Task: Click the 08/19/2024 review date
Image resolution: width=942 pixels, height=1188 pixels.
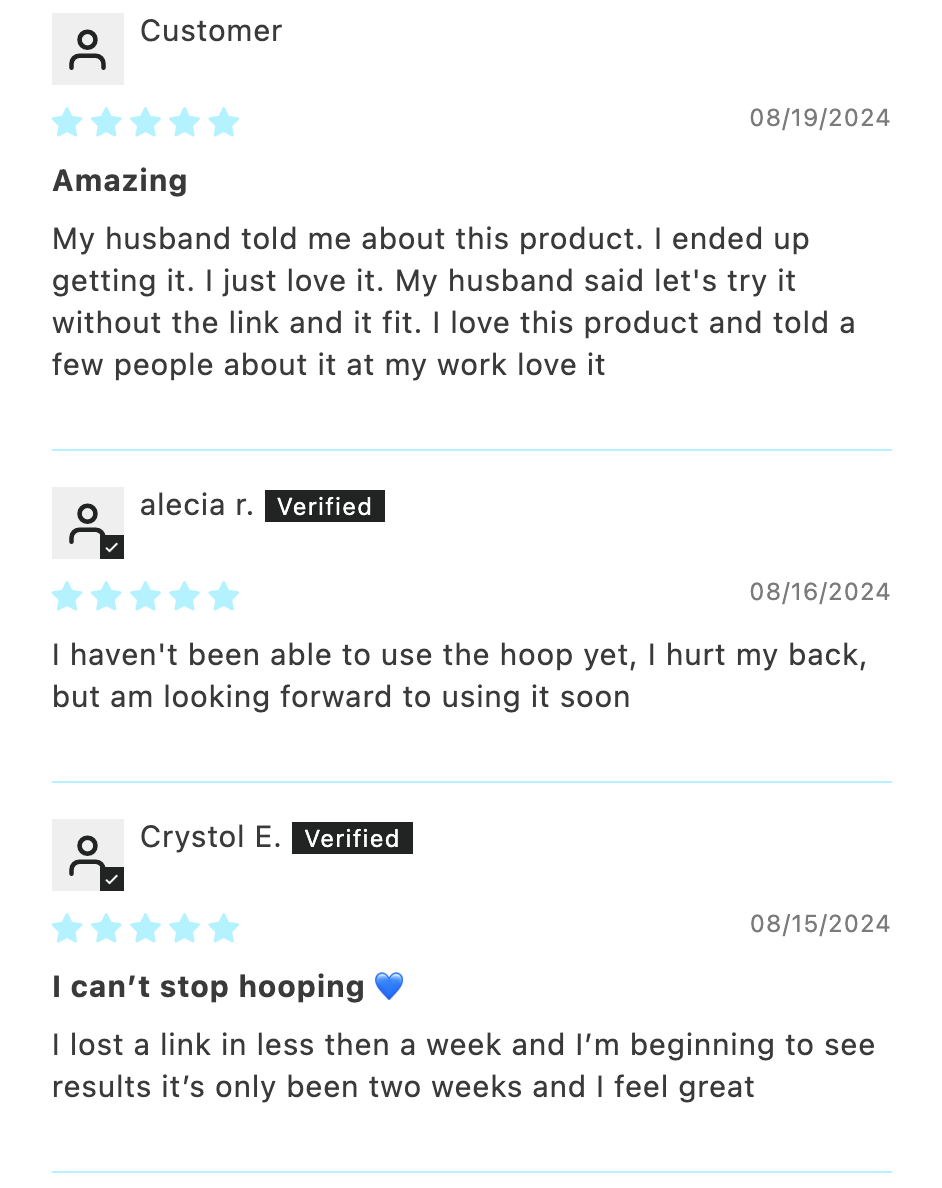Action: point(819,118)
